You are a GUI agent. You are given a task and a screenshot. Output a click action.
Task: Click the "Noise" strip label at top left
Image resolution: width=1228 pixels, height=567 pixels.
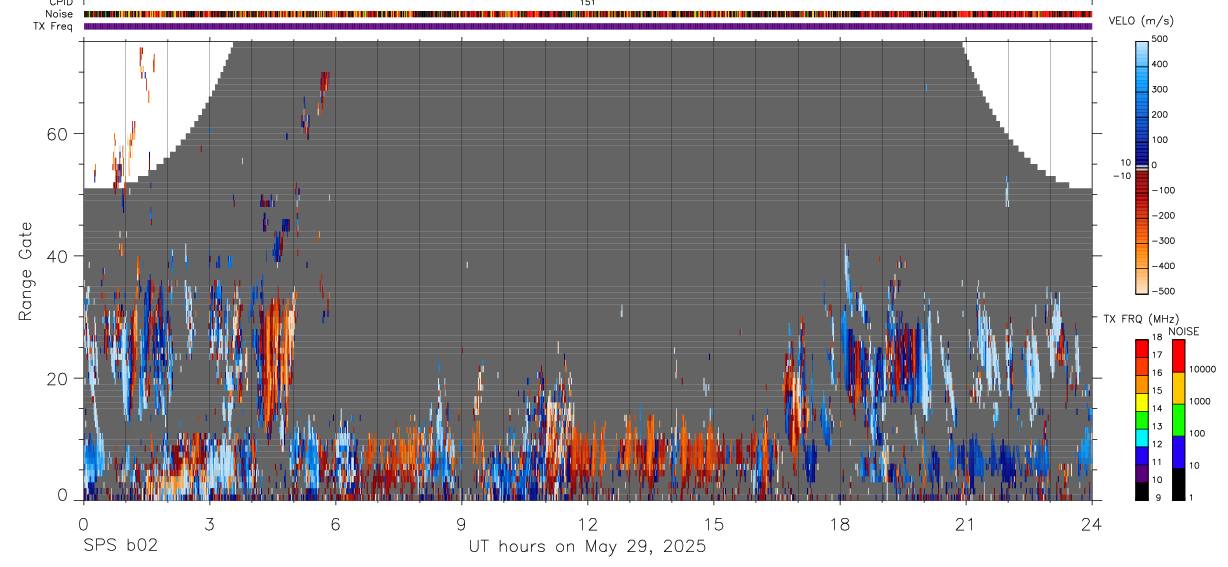[x=60, y=14]
